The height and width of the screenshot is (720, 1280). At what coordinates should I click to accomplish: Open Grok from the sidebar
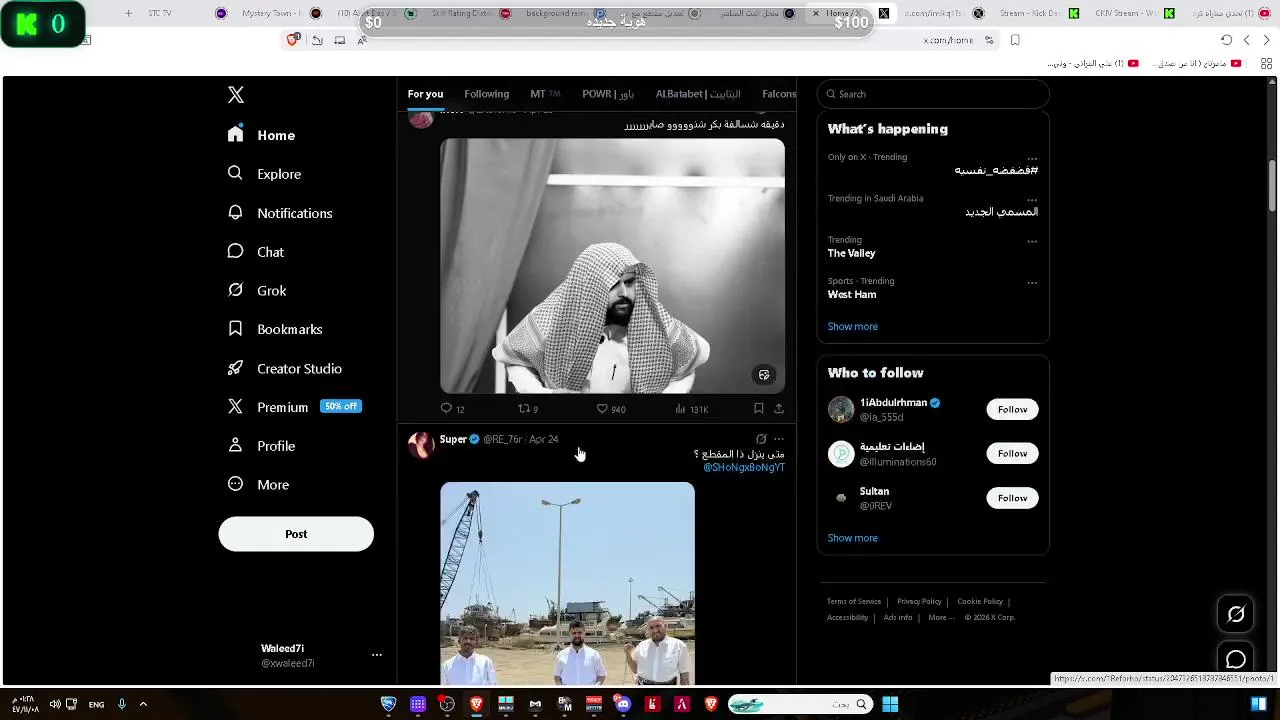coord(257,290)
